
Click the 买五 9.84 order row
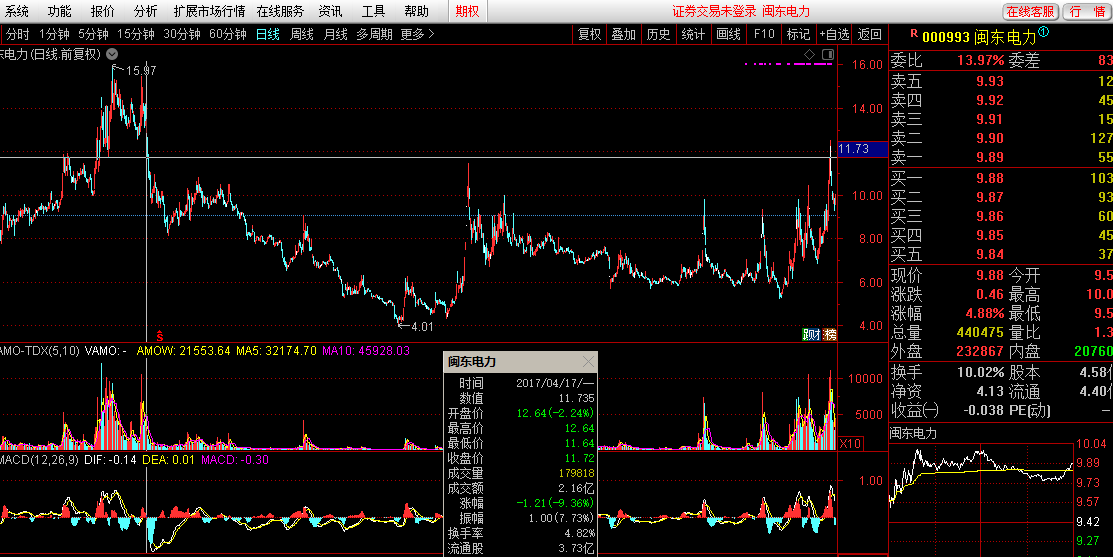[x=1001, y=254]
